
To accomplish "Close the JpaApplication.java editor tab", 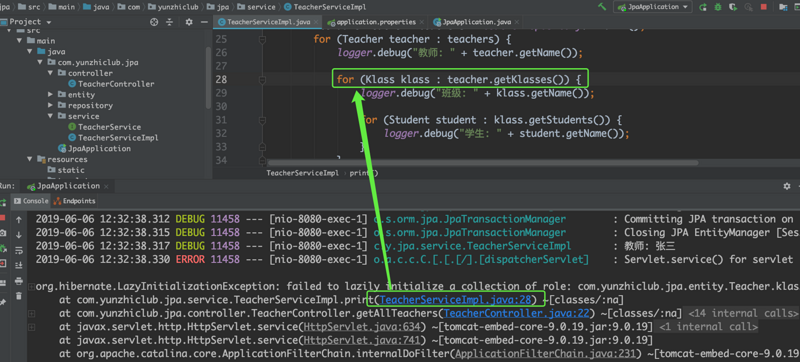I will (x=517, y=22).
